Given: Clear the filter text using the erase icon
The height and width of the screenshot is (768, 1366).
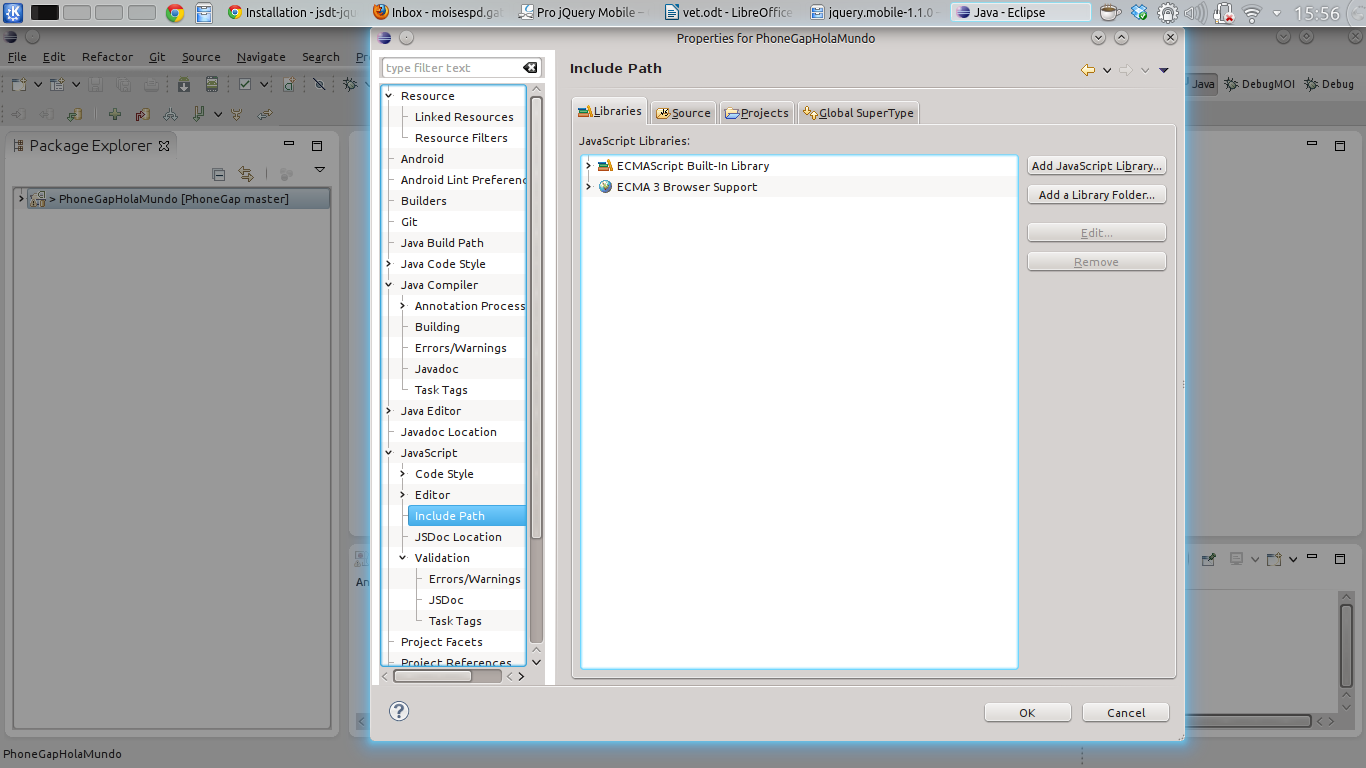Looking at the screenshot, I should click(529, 67).
